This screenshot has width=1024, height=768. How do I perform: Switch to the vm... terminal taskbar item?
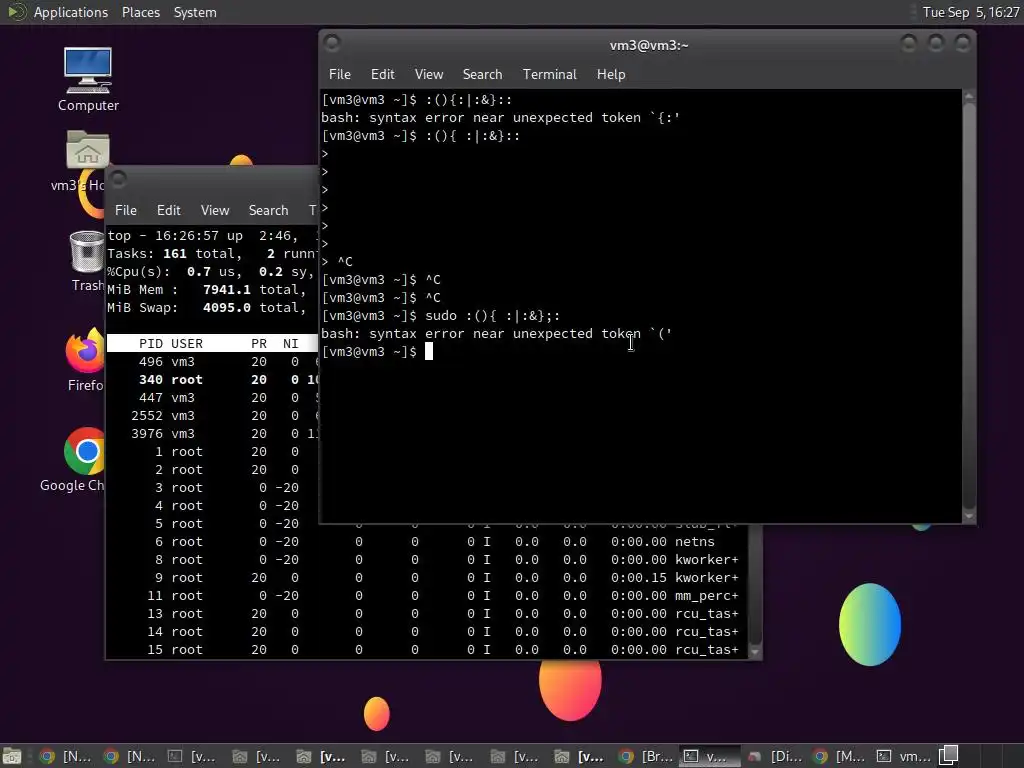tap(904, 756)
